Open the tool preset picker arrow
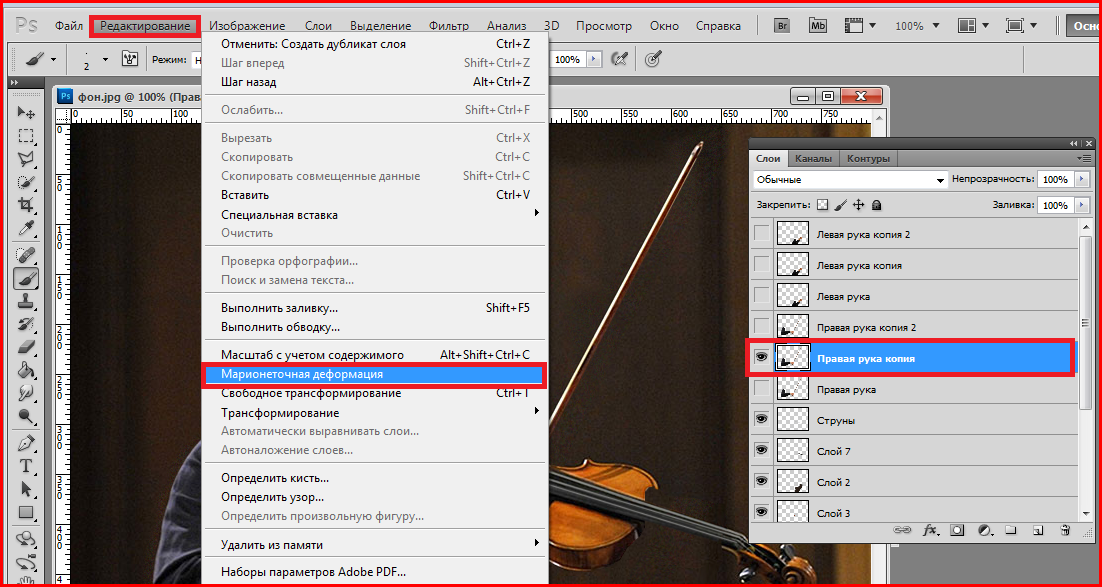 coord(53,60)
